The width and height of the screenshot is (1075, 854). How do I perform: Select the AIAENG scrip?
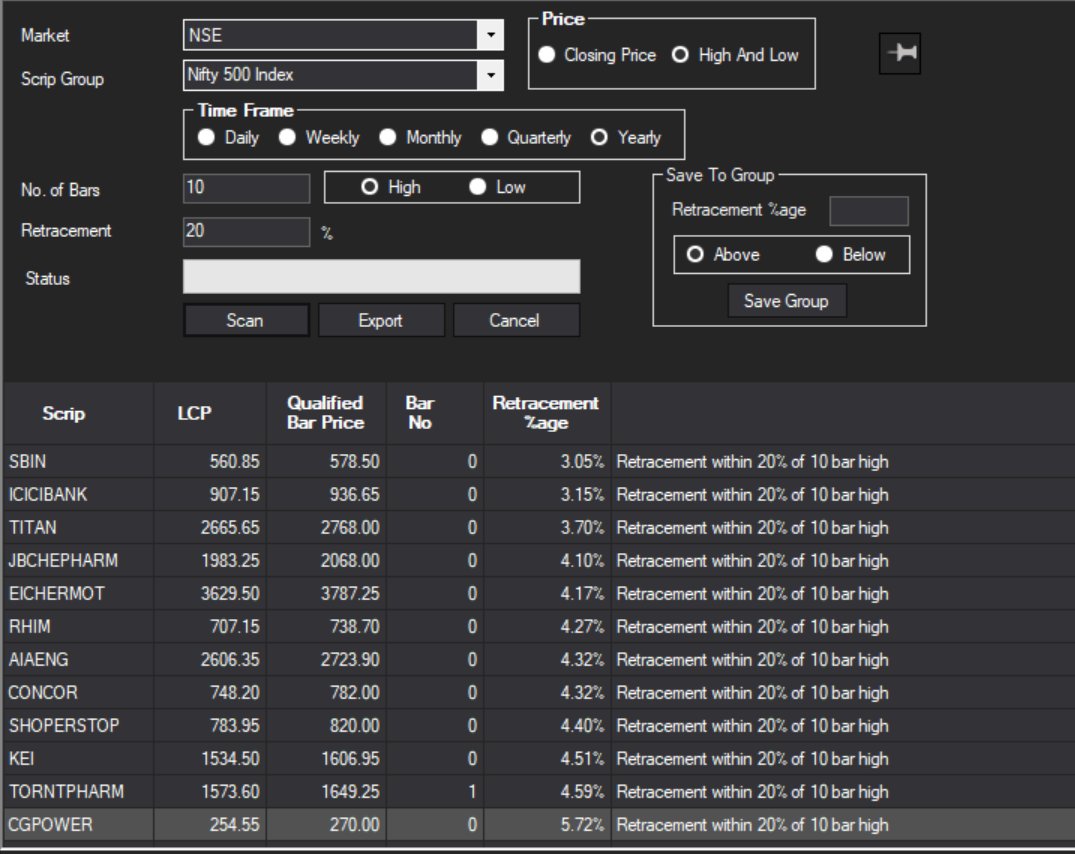click(x=38, y=659)
